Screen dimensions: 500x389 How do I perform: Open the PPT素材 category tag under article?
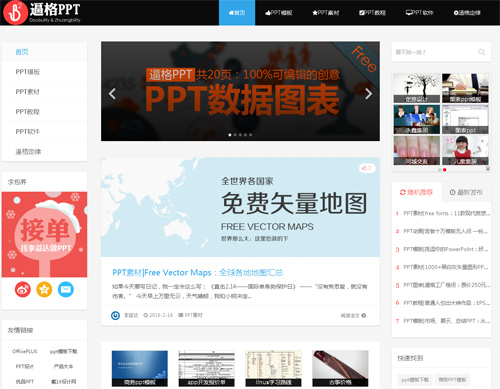190,315
